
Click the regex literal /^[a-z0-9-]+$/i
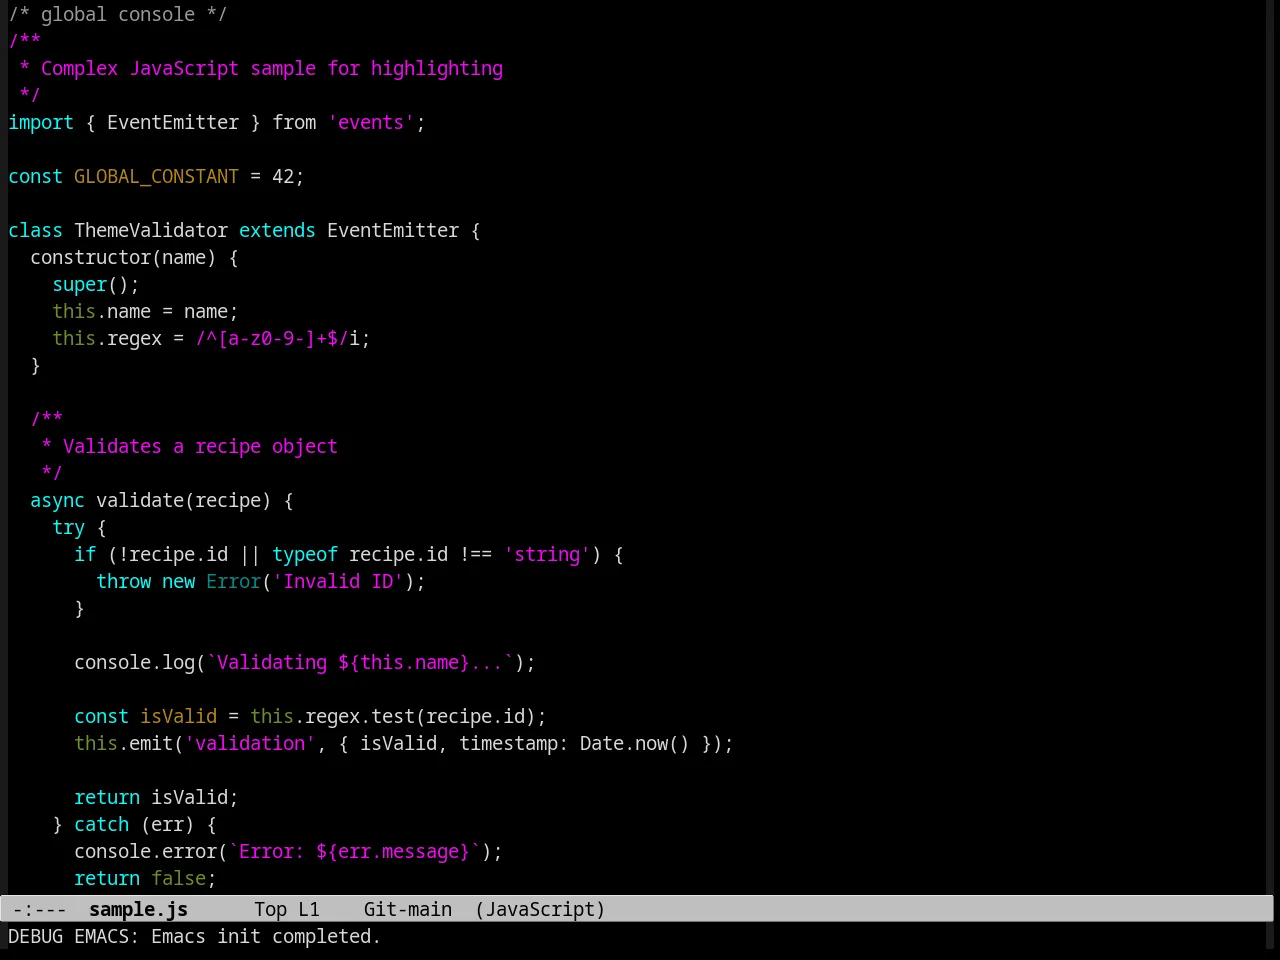click(x=277, y=338)
